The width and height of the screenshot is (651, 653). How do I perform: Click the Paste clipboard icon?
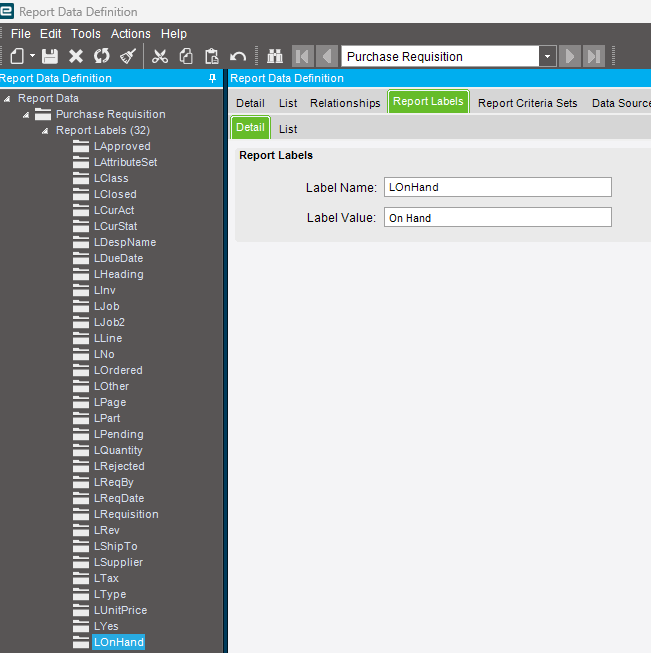pos(212,56)
